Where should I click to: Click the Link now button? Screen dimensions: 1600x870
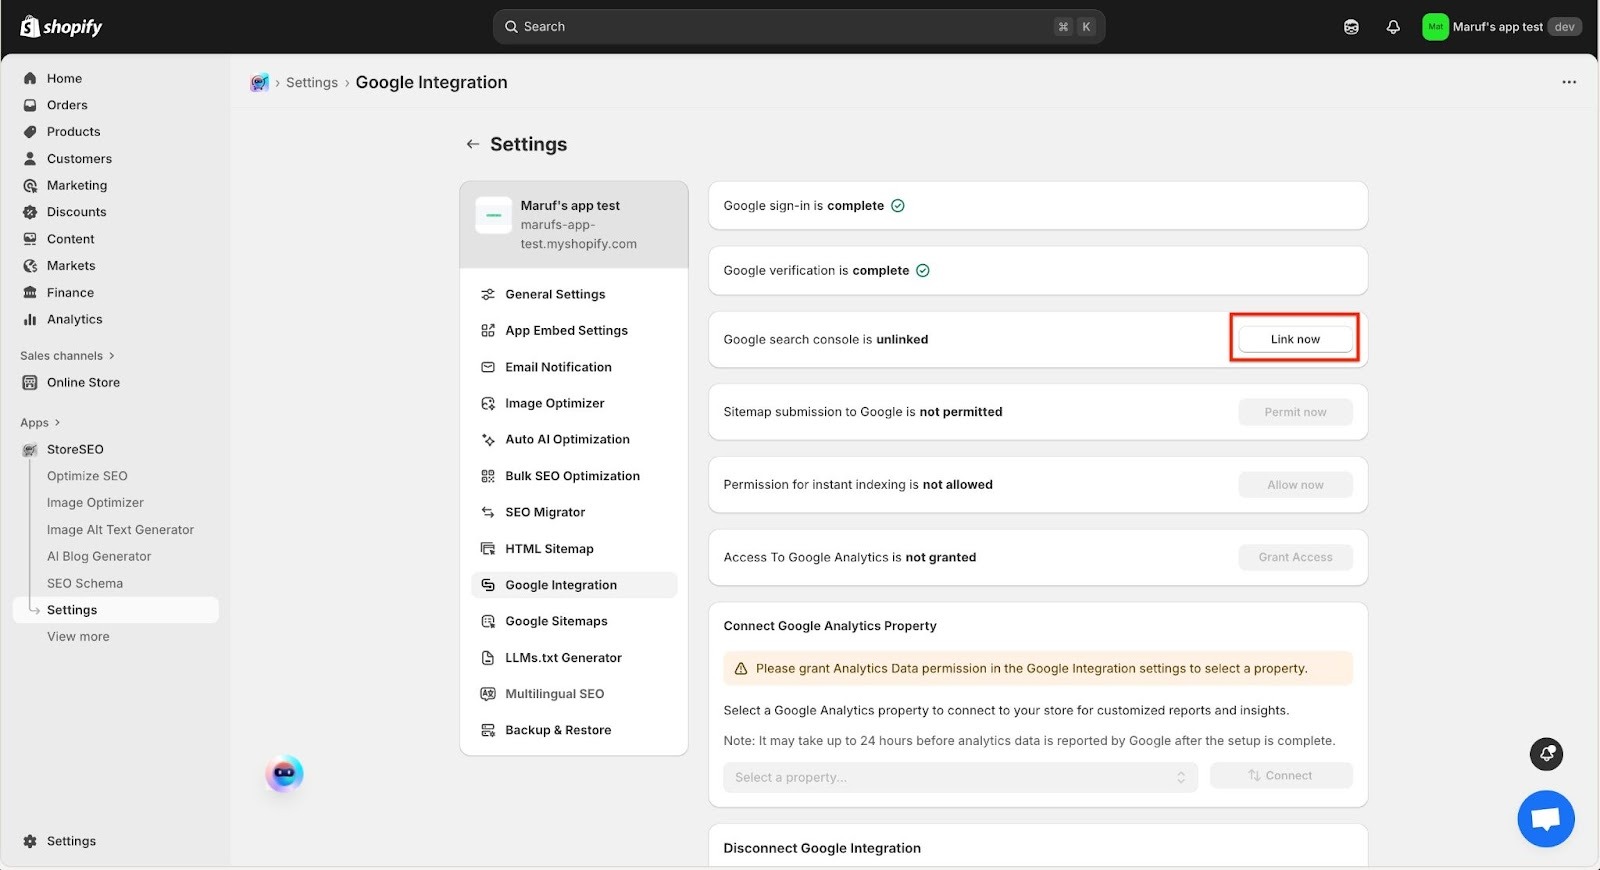tap(1295, 339)
